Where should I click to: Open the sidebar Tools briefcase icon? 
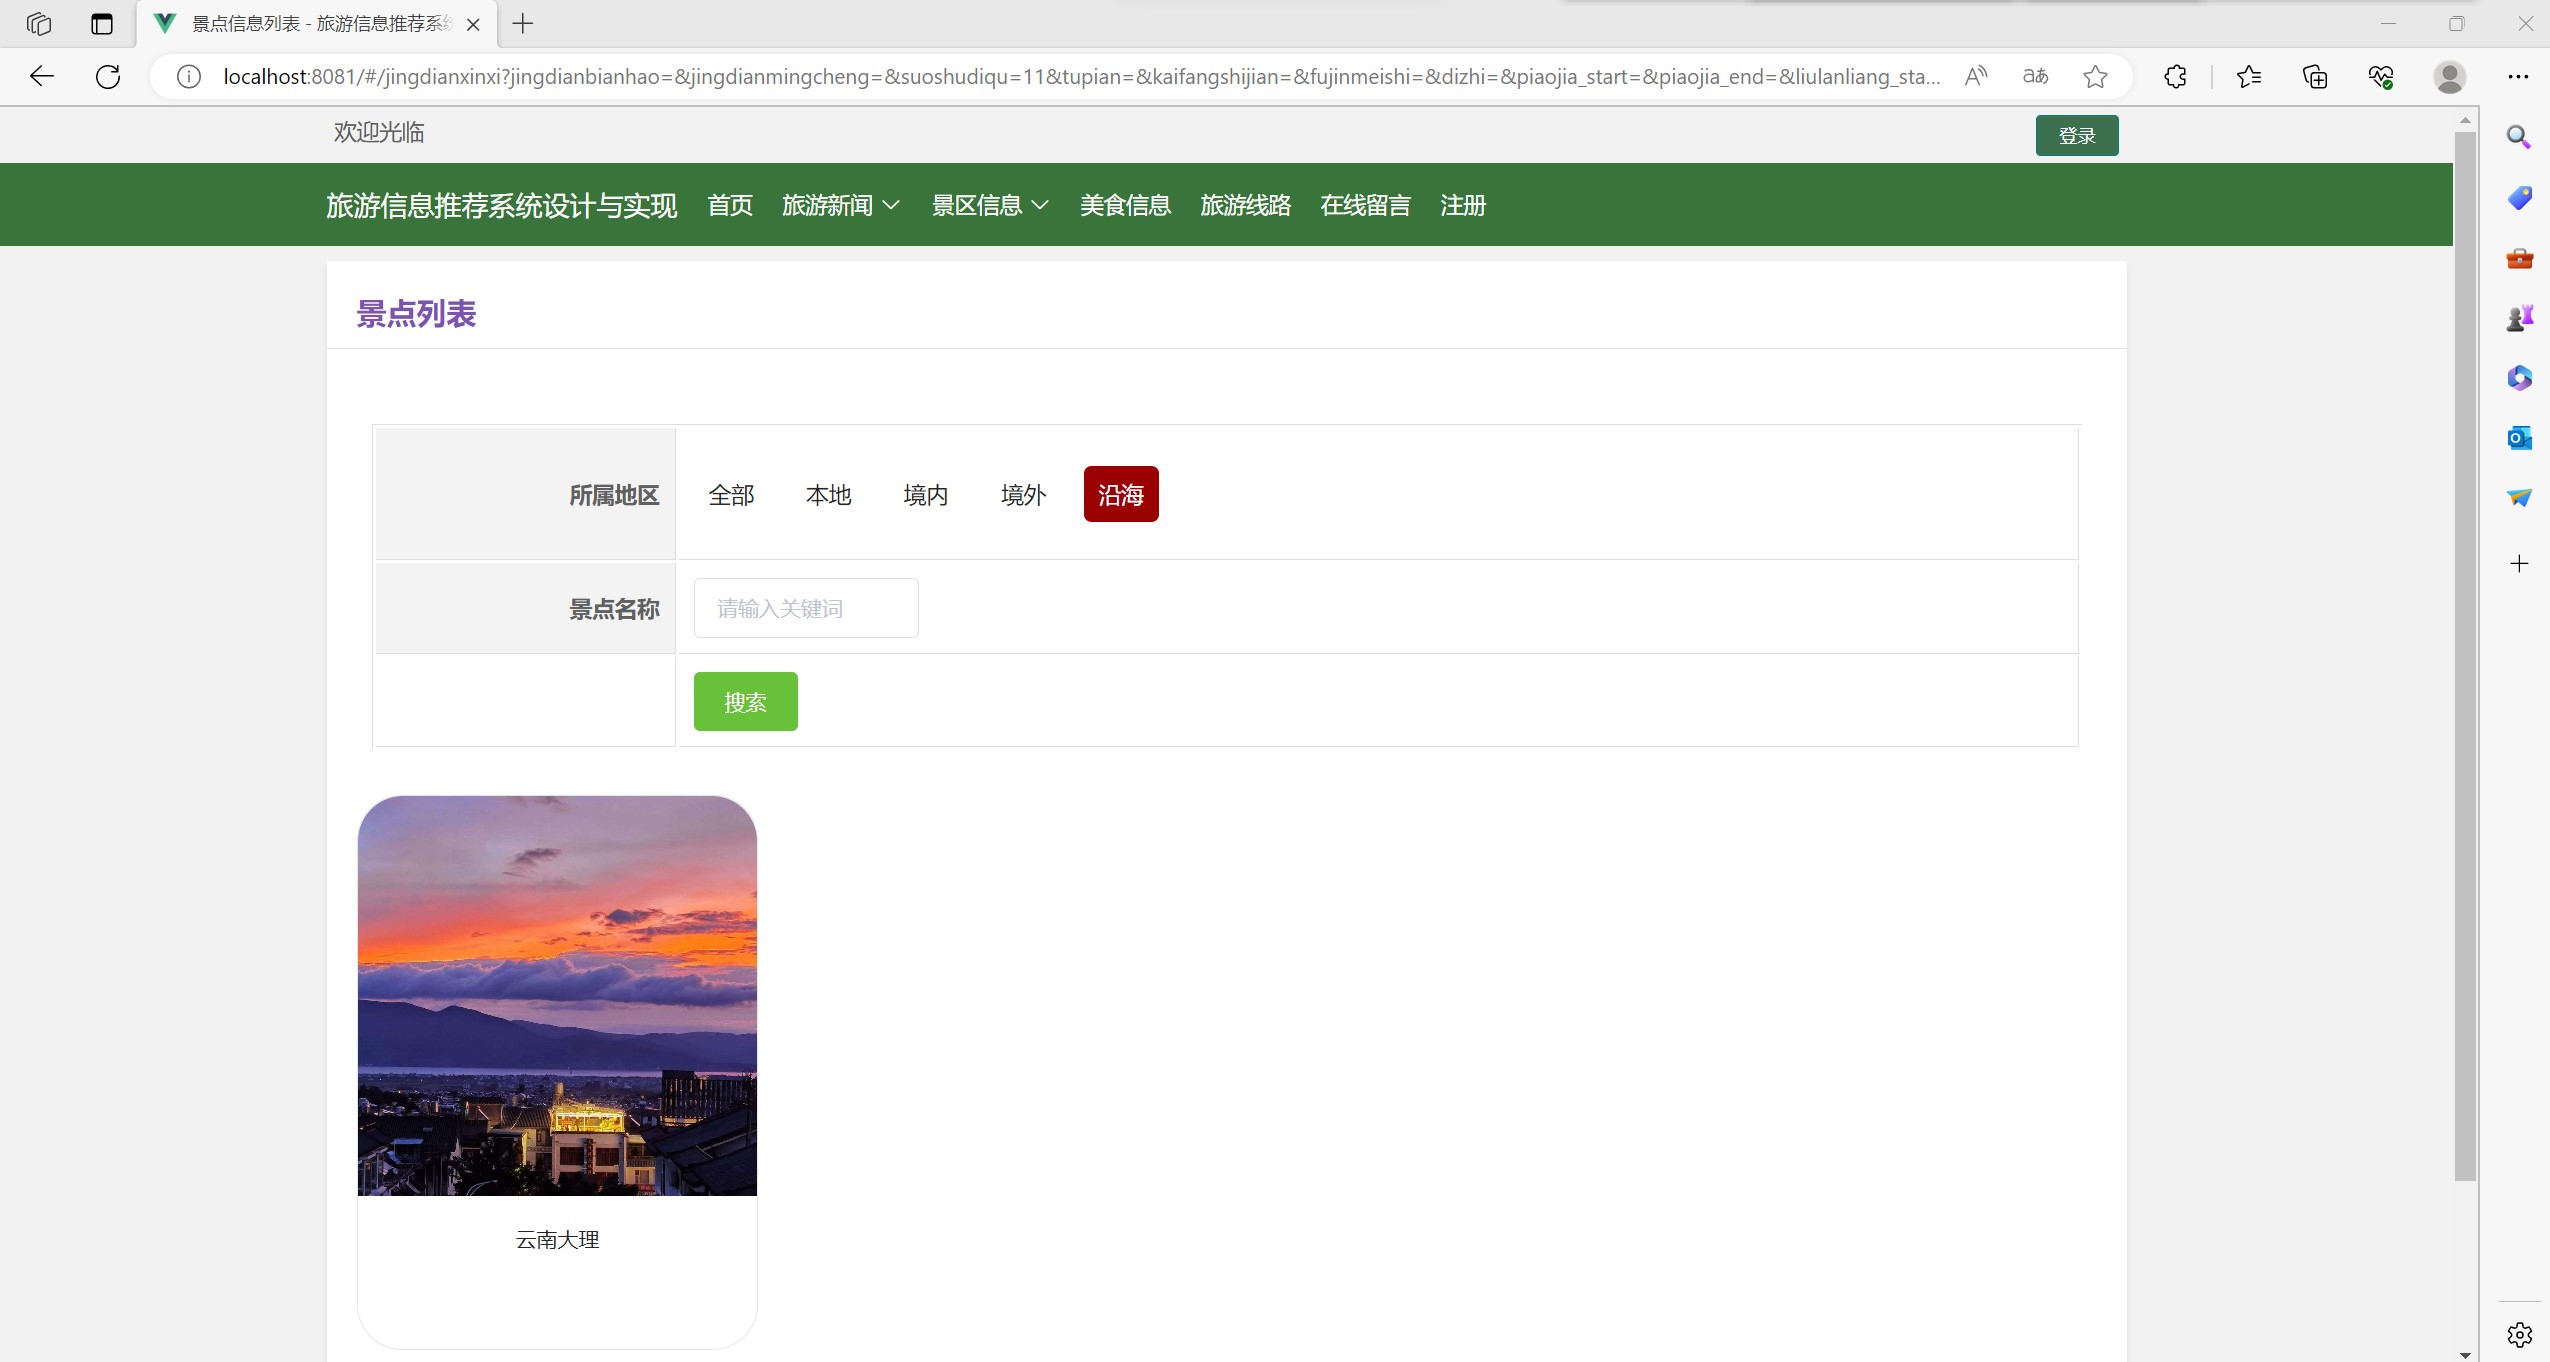pos(2519,258)
